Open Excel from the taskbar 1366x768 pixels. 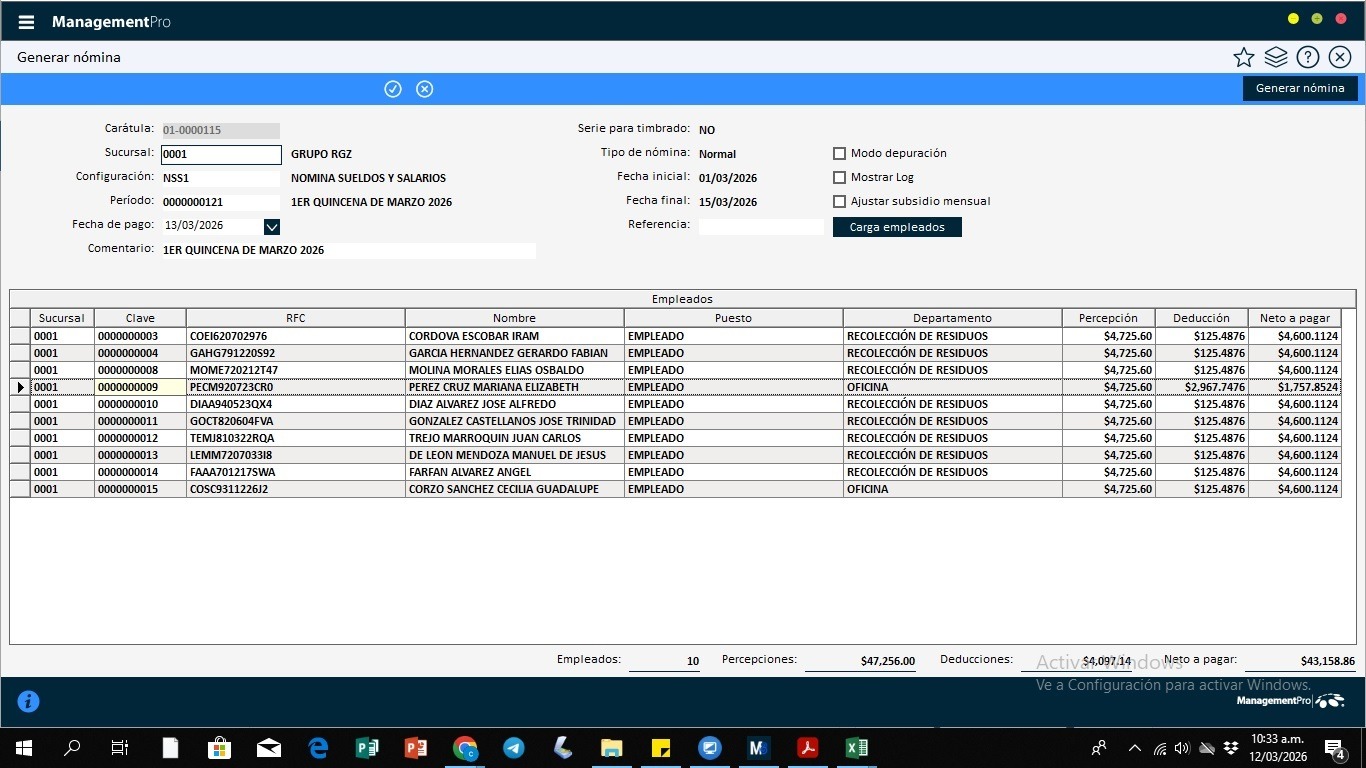point(856,748)
